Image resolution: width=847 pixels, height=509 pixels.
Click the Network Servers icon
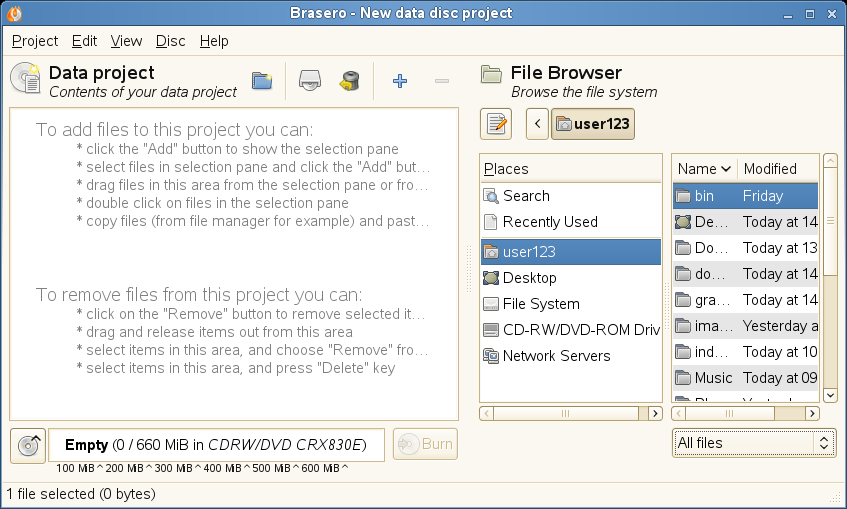(490, 356)
